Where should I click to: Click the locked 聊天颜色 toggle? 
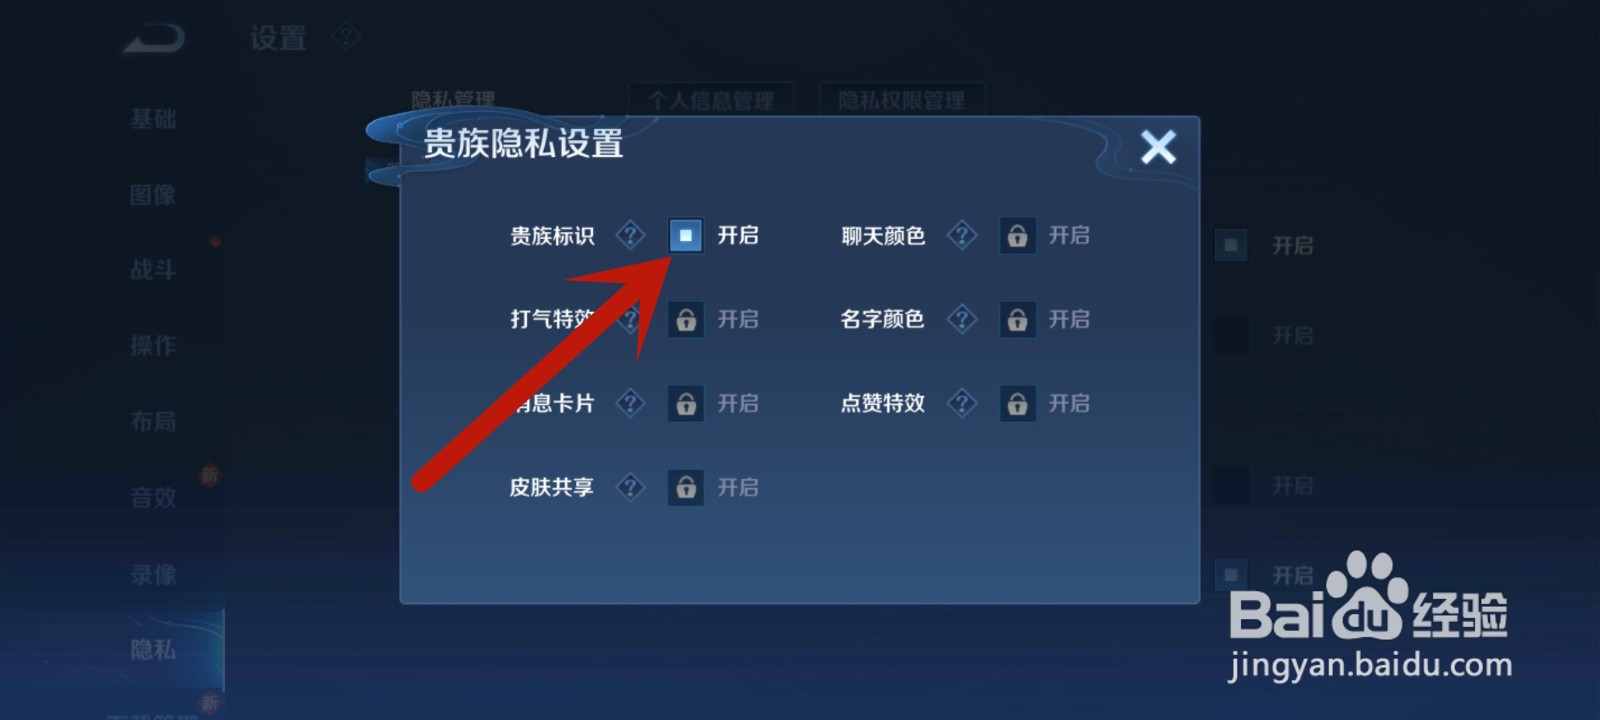coord(1017,235)
